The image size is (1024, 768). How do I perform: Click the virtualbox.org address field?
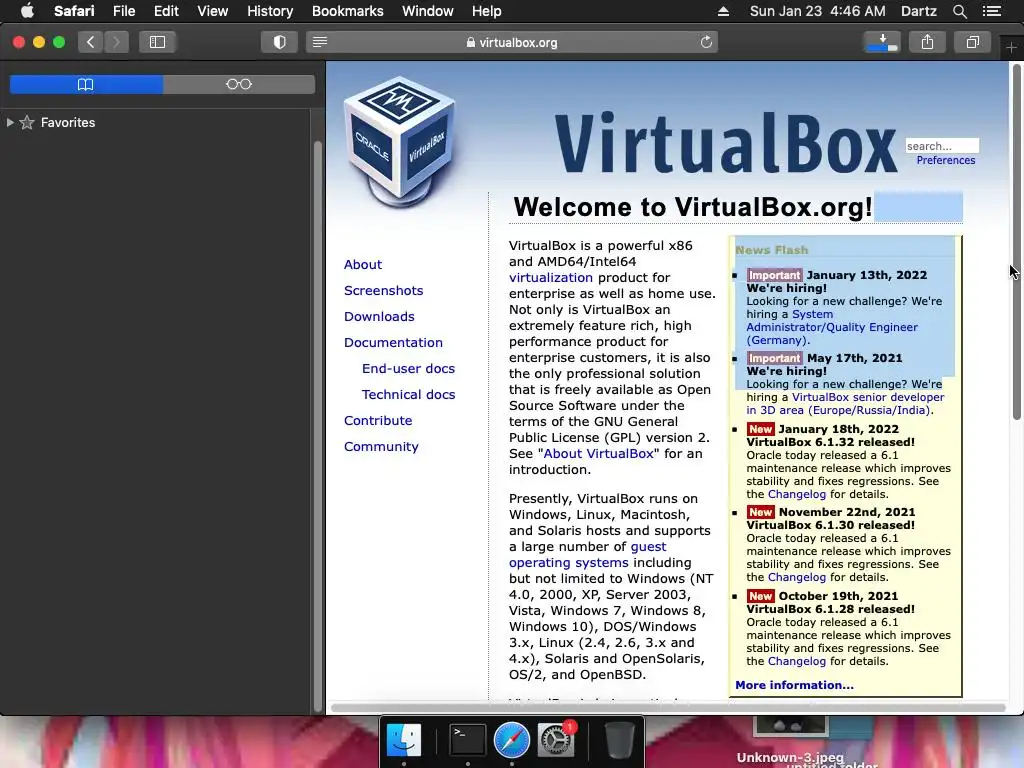click(x=512, y=42)
